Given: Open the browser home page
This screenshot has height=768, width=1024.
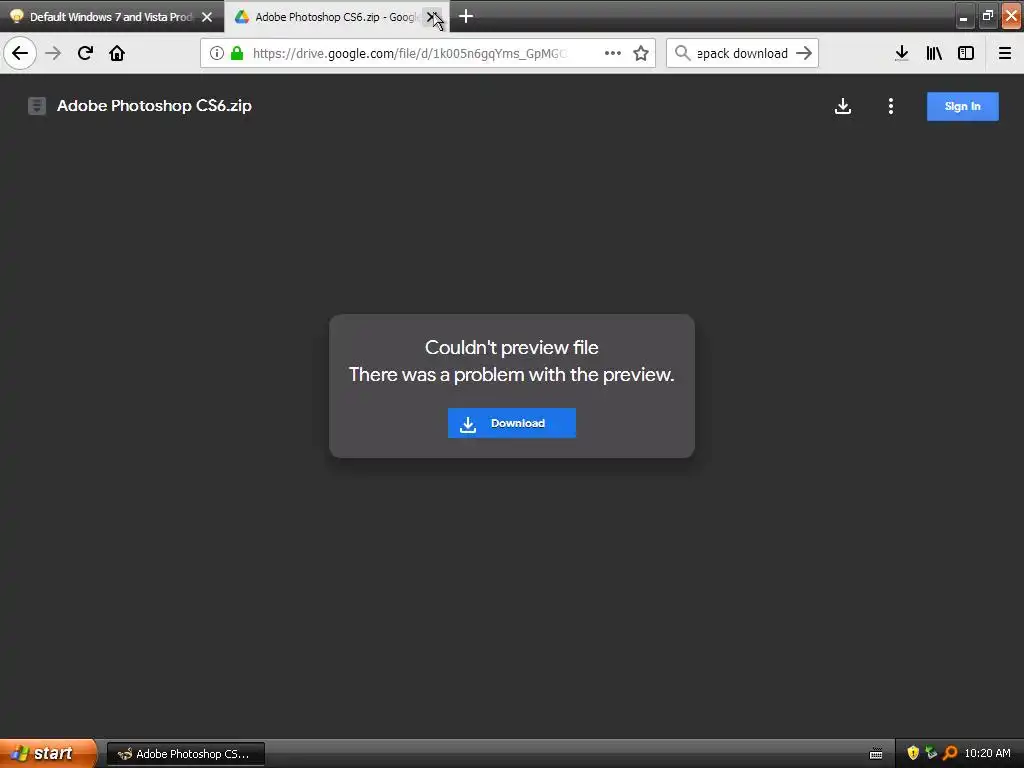Looking at the screenshot, I should point(117,53).
